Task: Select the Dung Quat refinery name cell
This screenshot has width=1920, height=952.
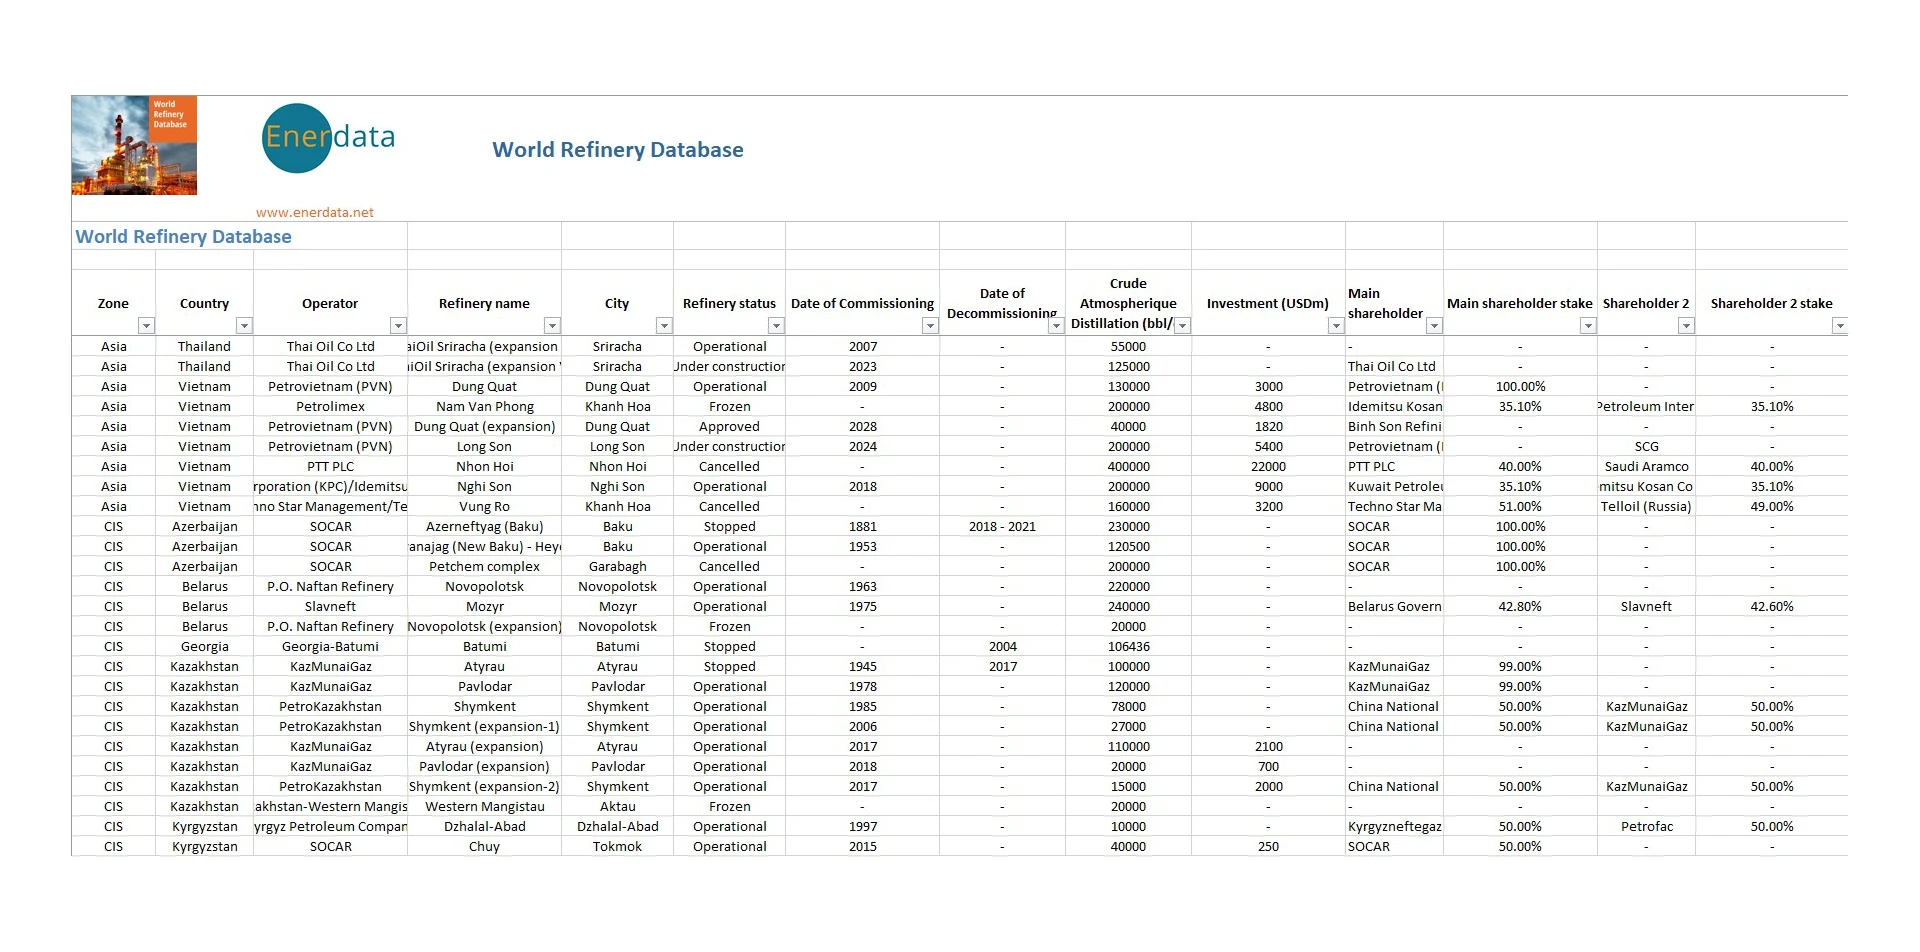Action: point(484,386)
